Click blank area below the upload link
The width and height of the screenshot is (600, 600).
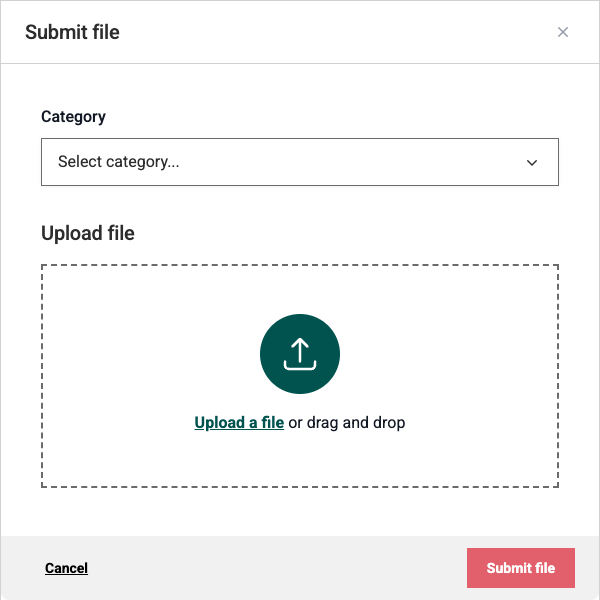pos(300,457)
